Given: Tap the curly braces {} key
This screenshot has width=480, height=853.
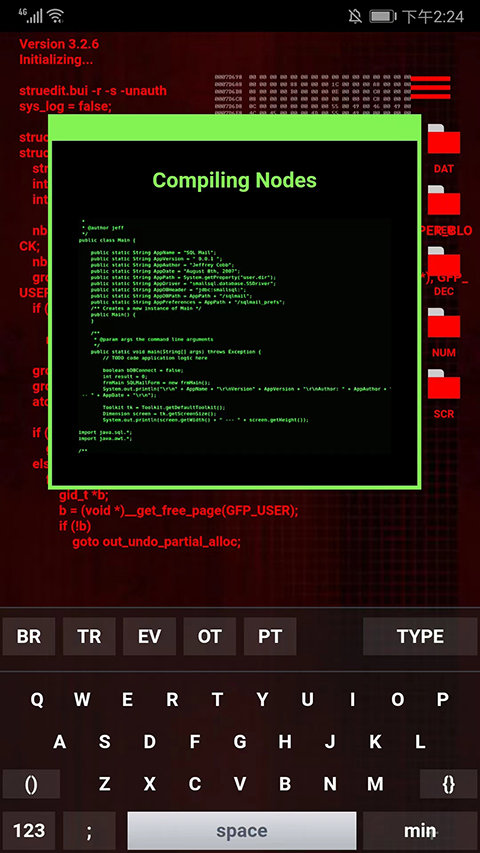Looking at the screenshot, I should pyautogui.click(x=448, y=784).
